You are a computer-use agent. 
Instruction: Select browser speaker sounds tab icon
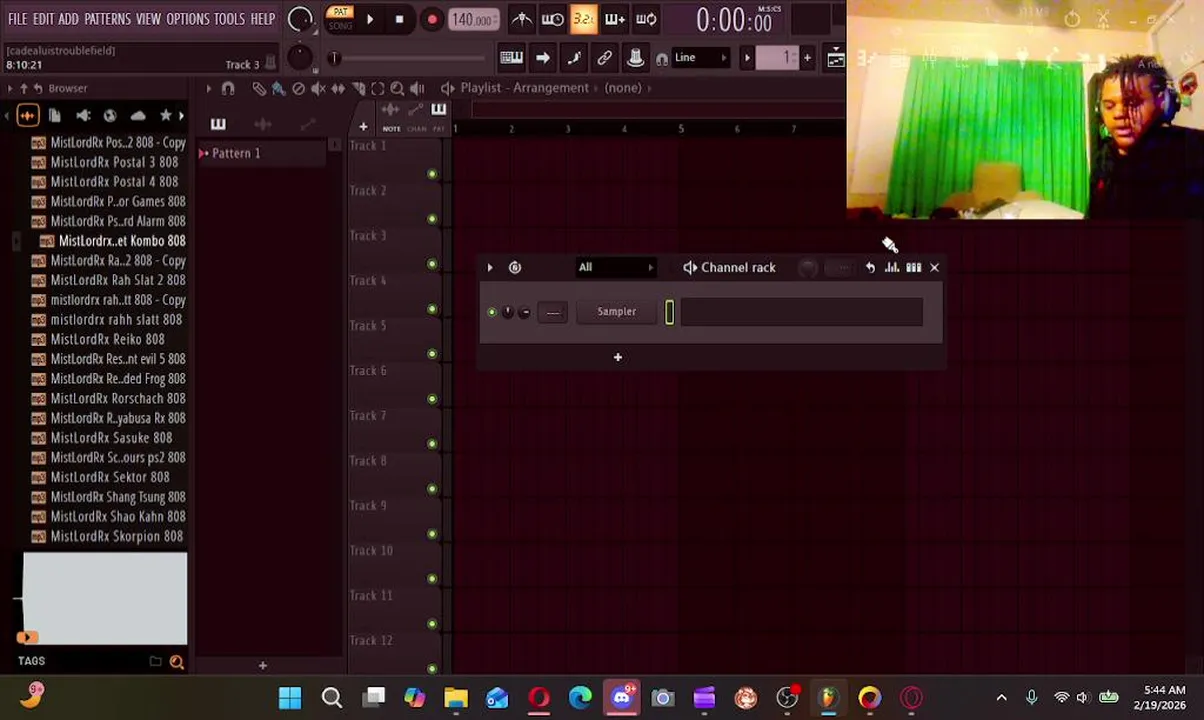[83, 116]
